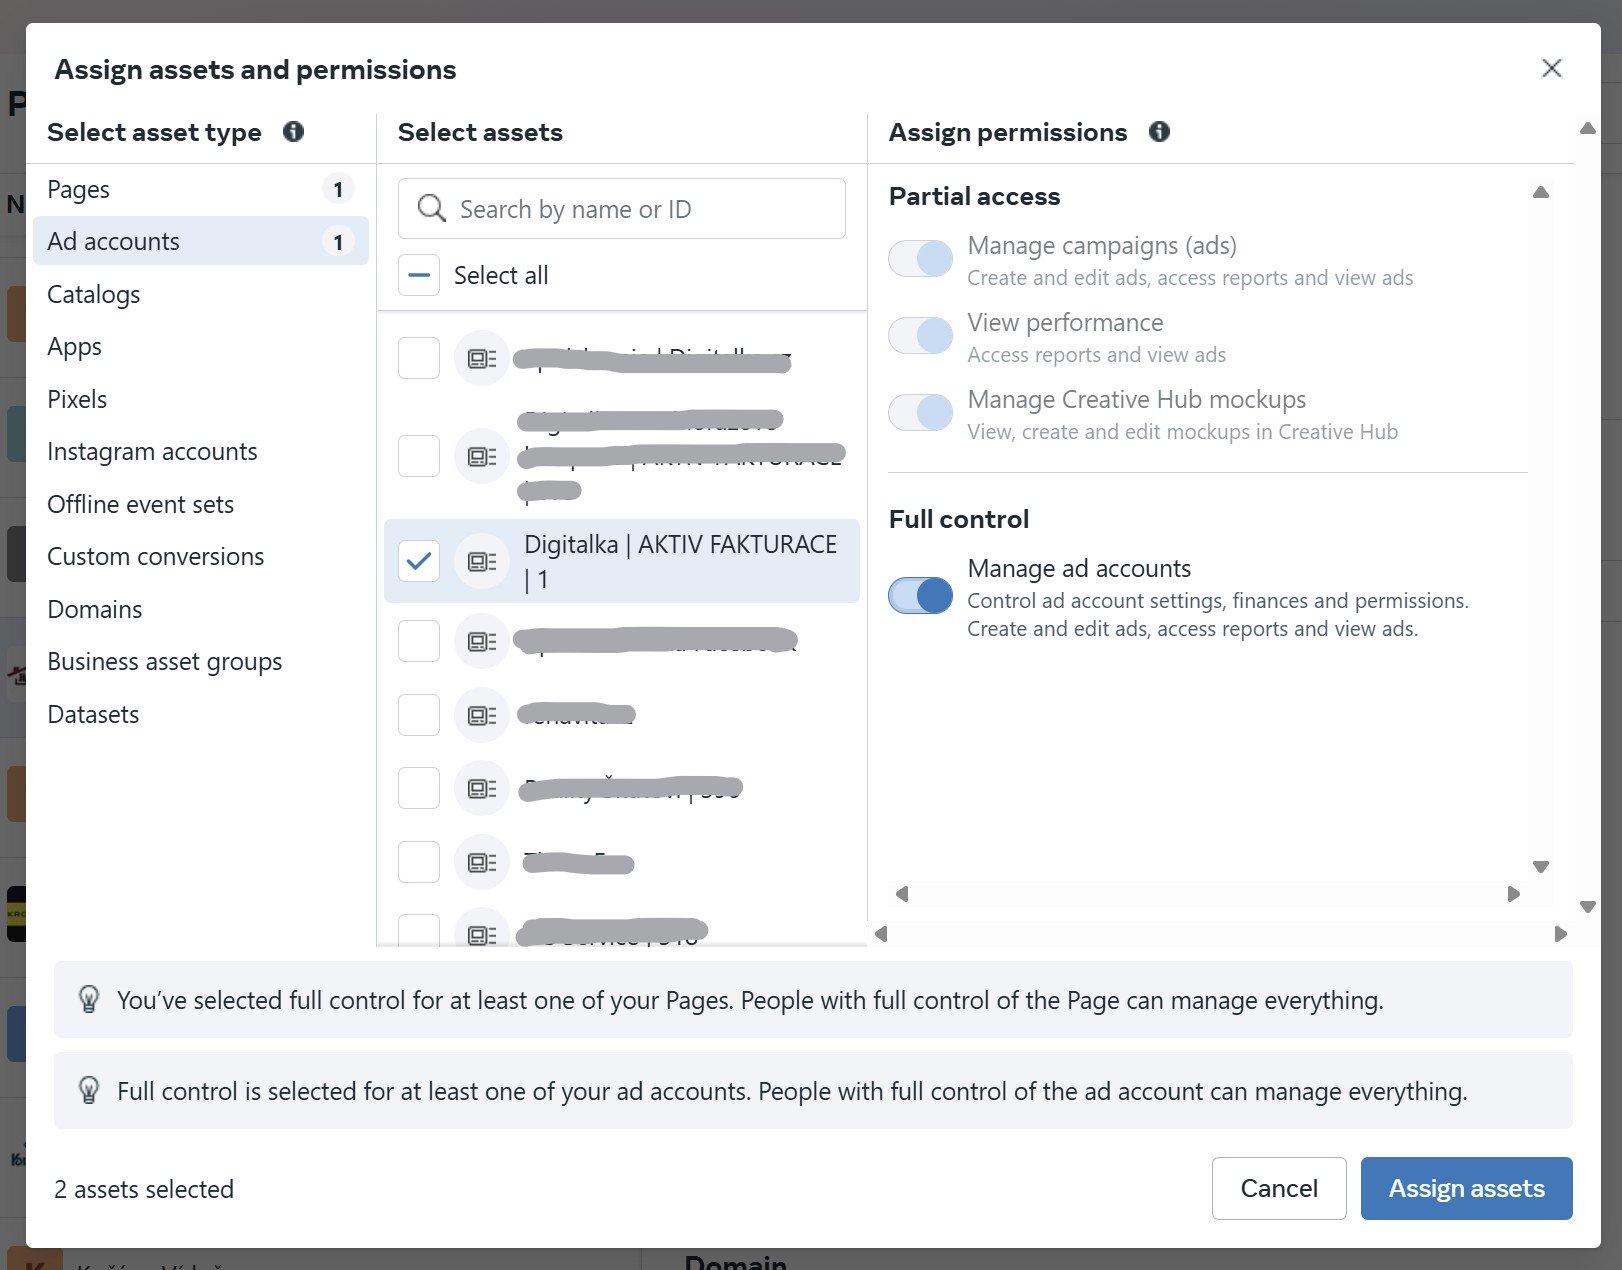Screen dimensions: 1622x1270
Task: Click lightbulb icon in ad accounts notice
Action: [89, 1090]
